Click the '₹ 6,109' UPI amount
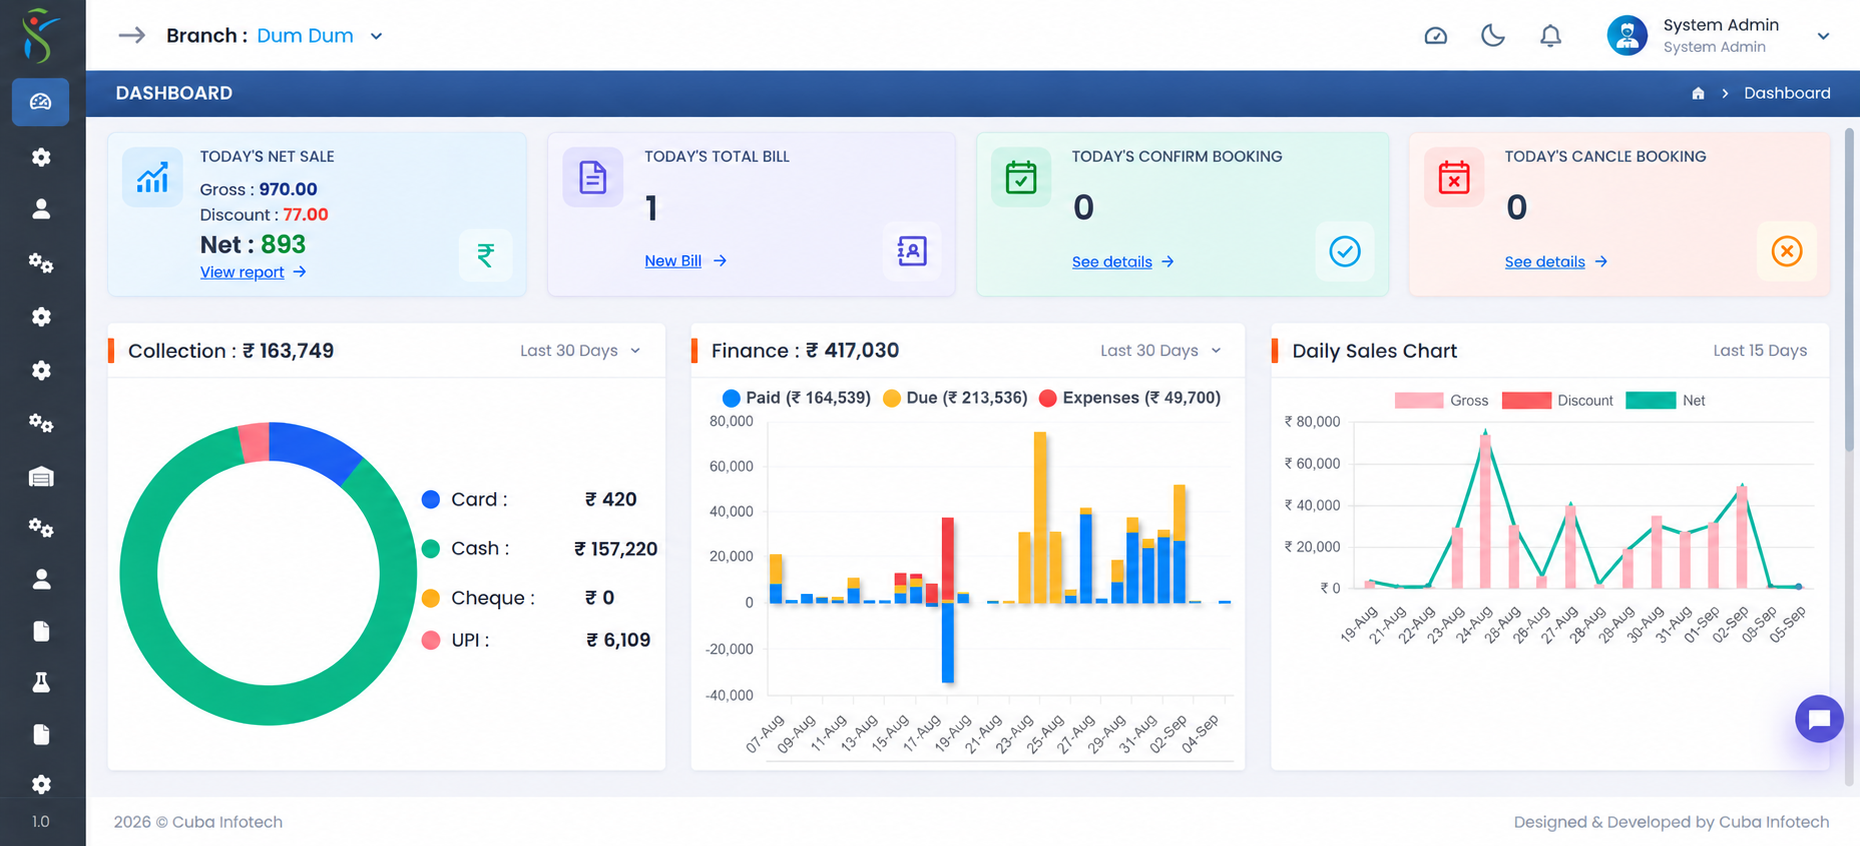Image resolution: width=1860 pixels, height=846 pixels. pos(618,640)
